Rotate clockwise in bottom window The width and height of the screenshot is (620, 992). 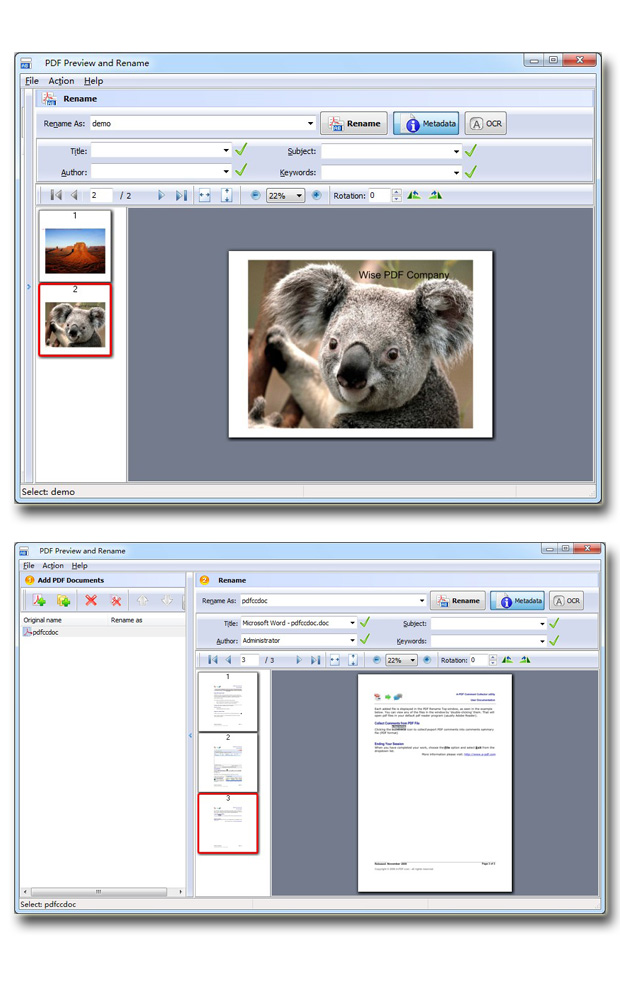click(x=525, y=660)
